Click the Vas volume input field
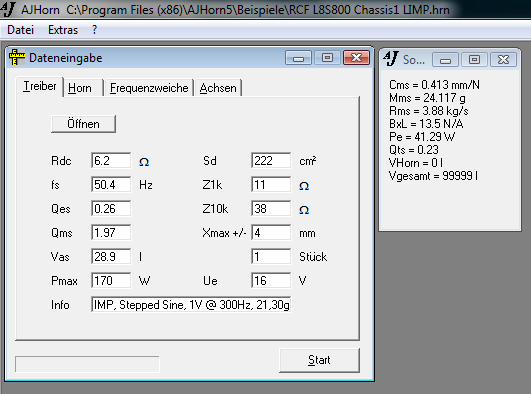531x394 pixels. pyautogui.click(x=111, y=257)
